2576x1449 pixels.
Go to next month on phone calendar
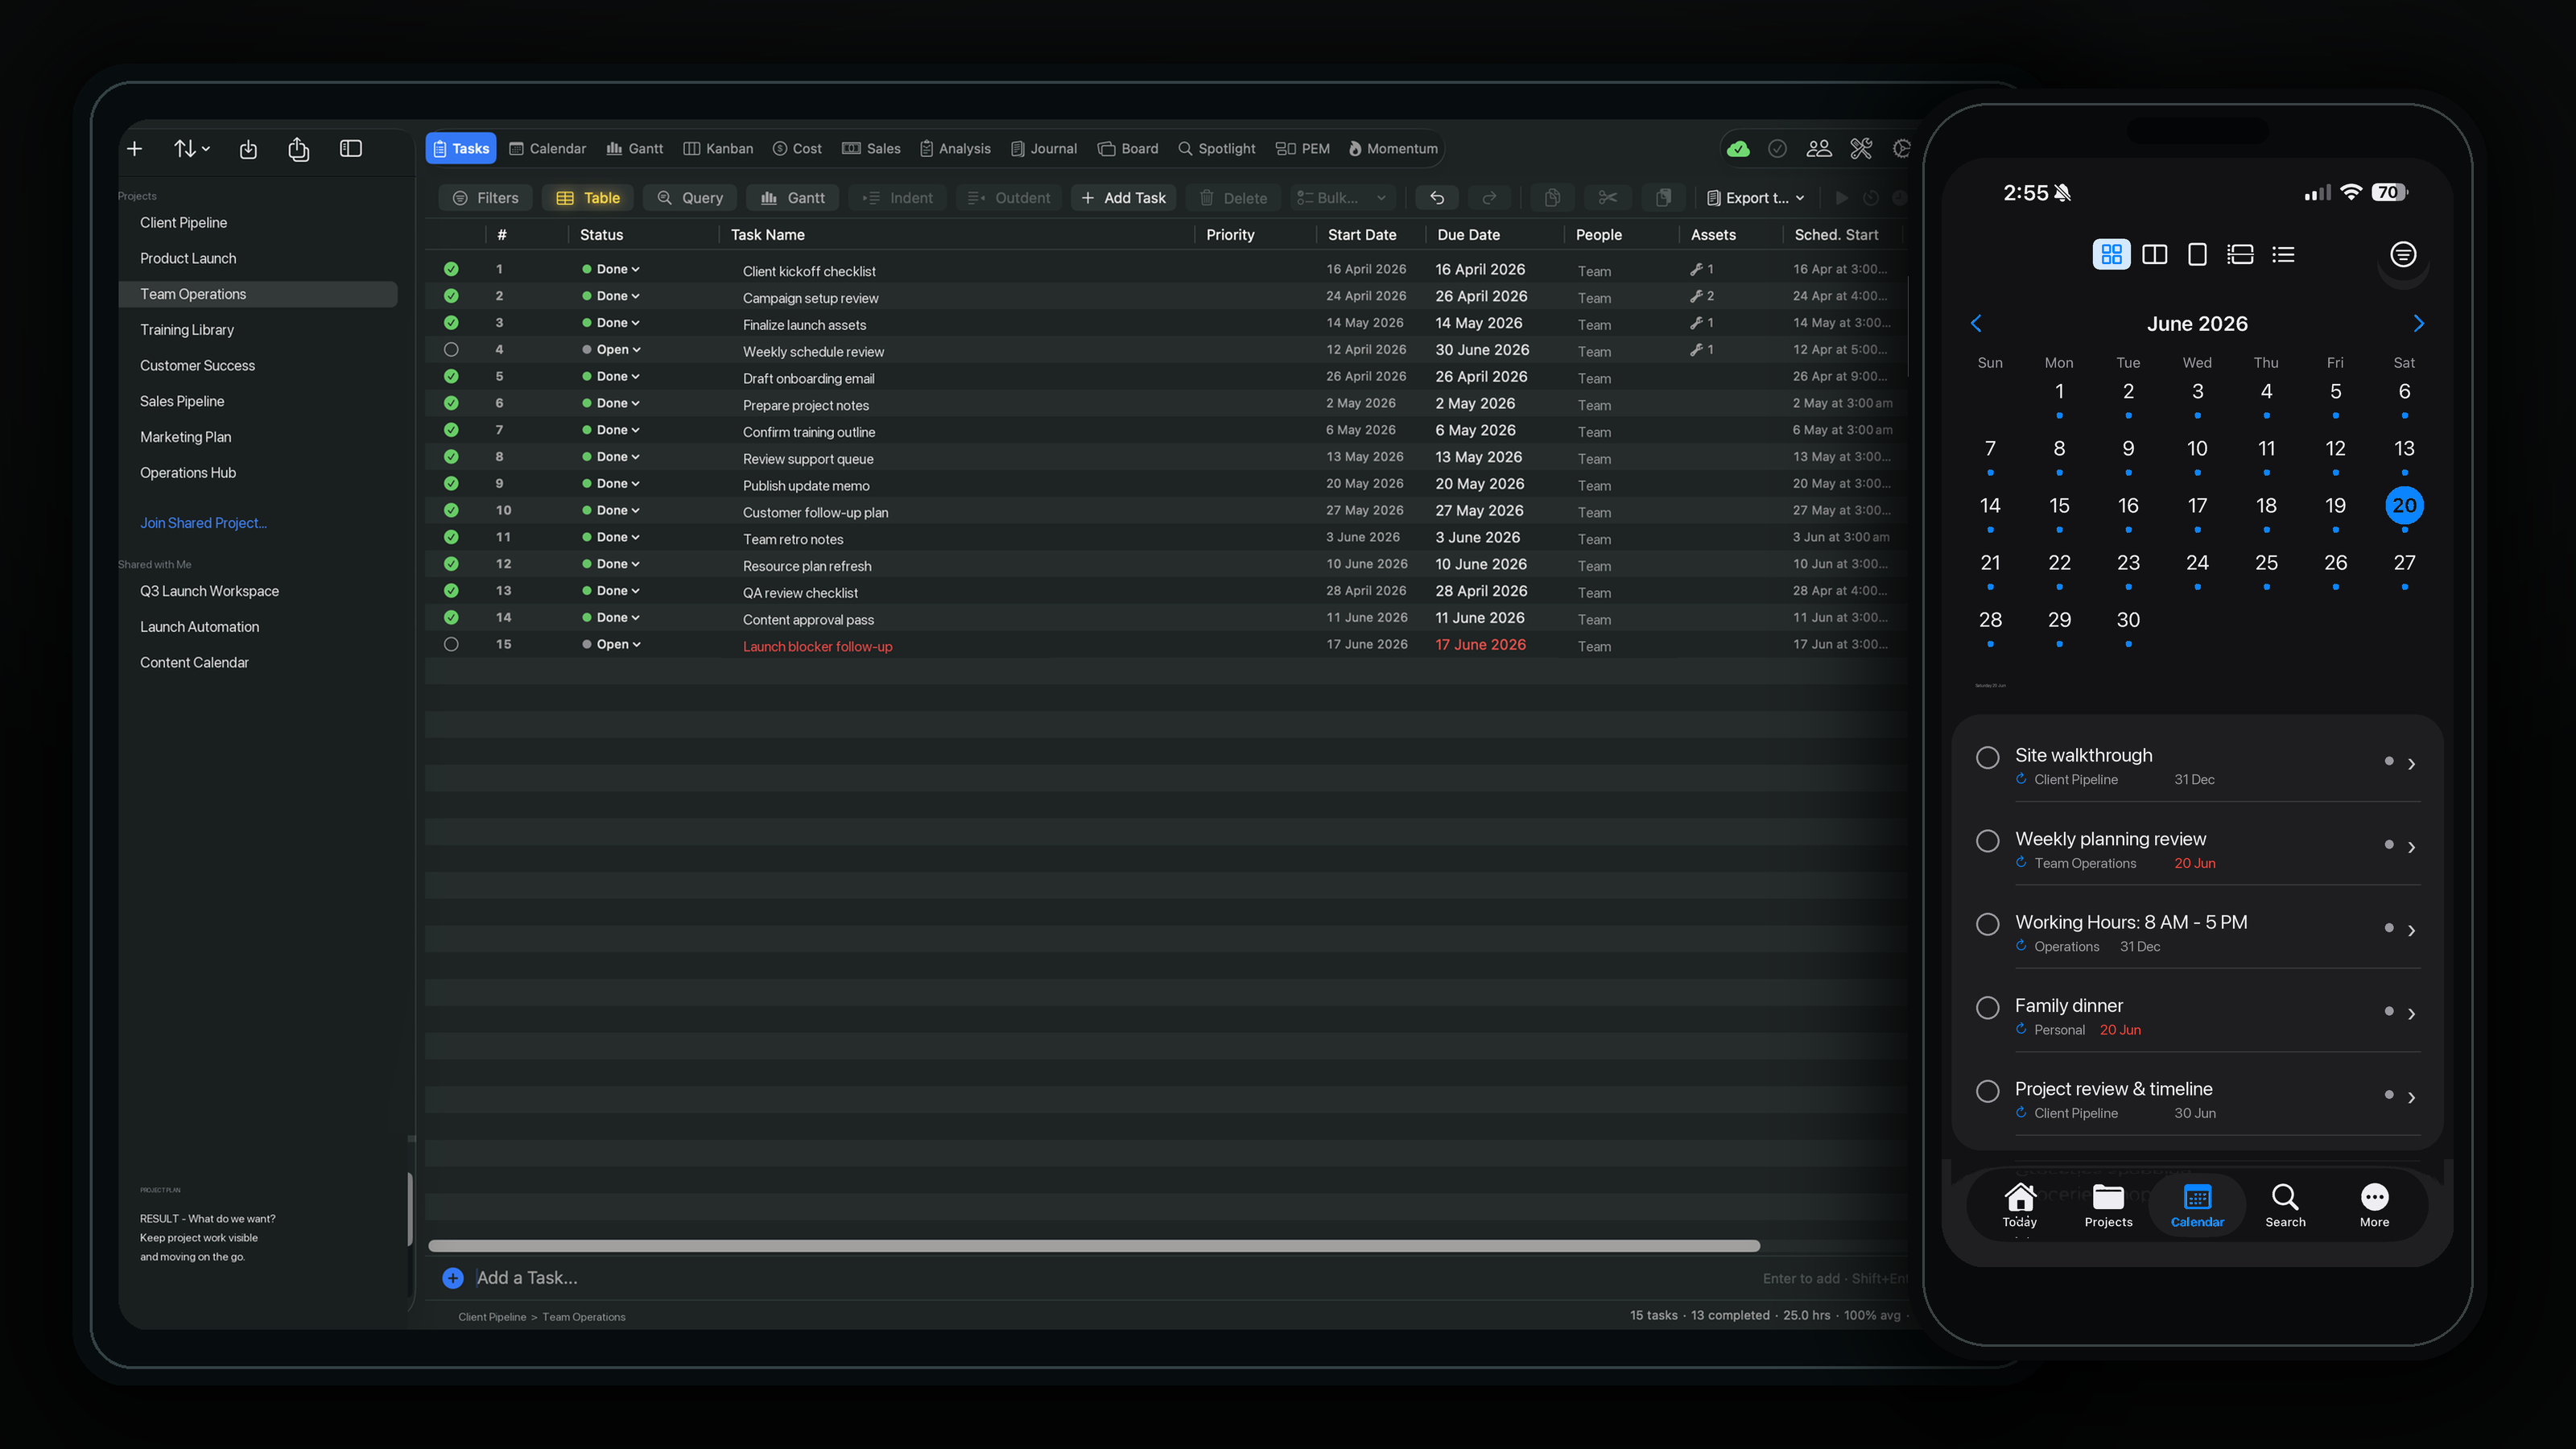(x=2418, y=323)
